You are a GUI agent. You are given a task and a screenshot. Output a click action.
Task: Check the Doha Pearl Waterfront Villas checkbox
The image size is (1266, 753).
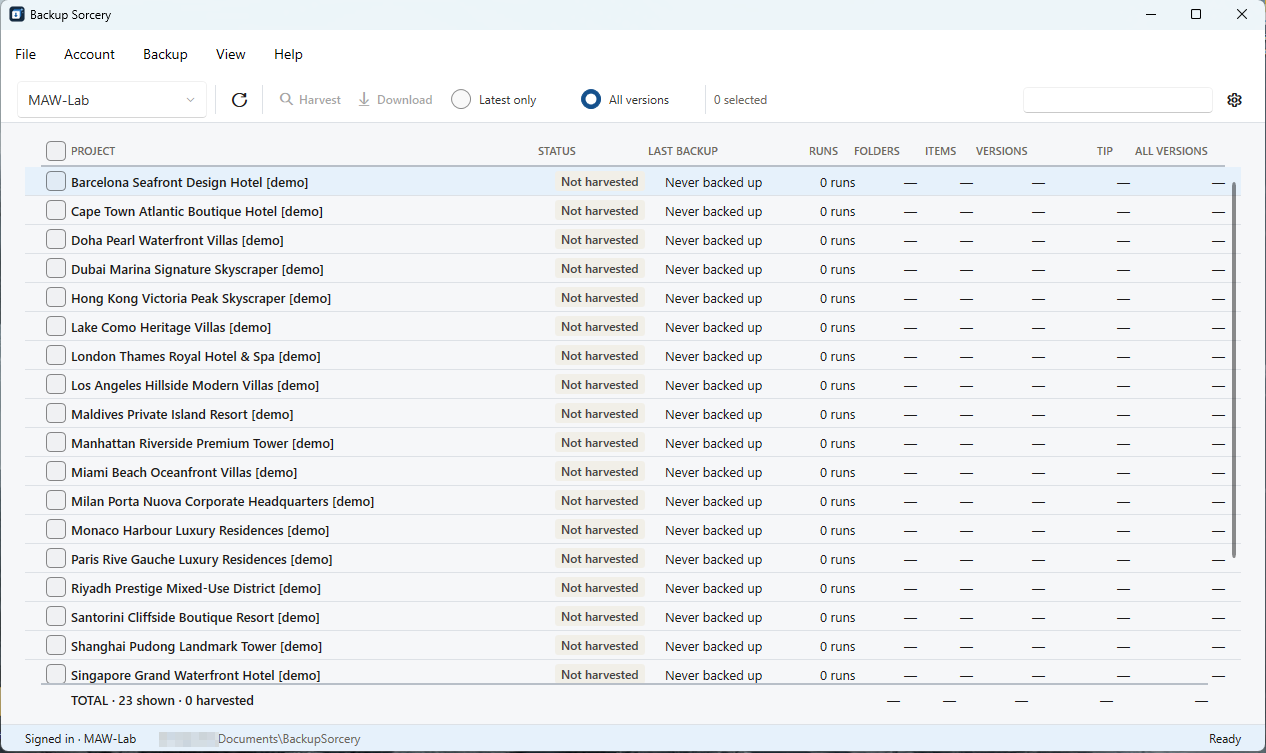pyautogui.click(x=56, y=240)
